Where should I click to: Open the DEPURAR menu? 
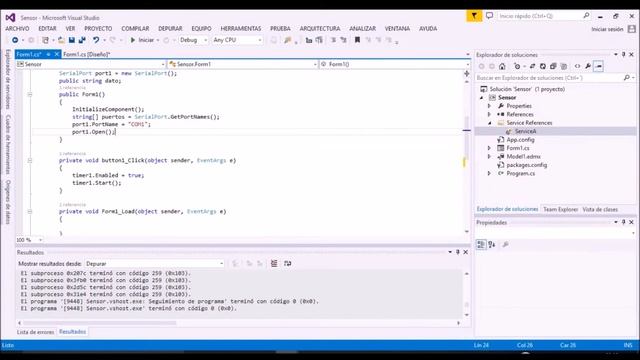[170, 29]
